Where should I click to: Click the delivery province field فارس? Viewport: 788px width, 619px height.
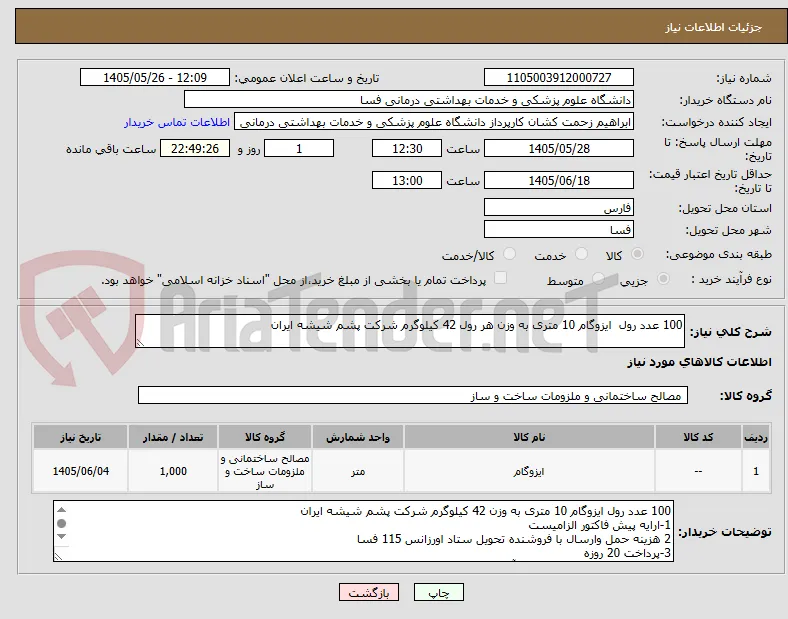point(559,207)
